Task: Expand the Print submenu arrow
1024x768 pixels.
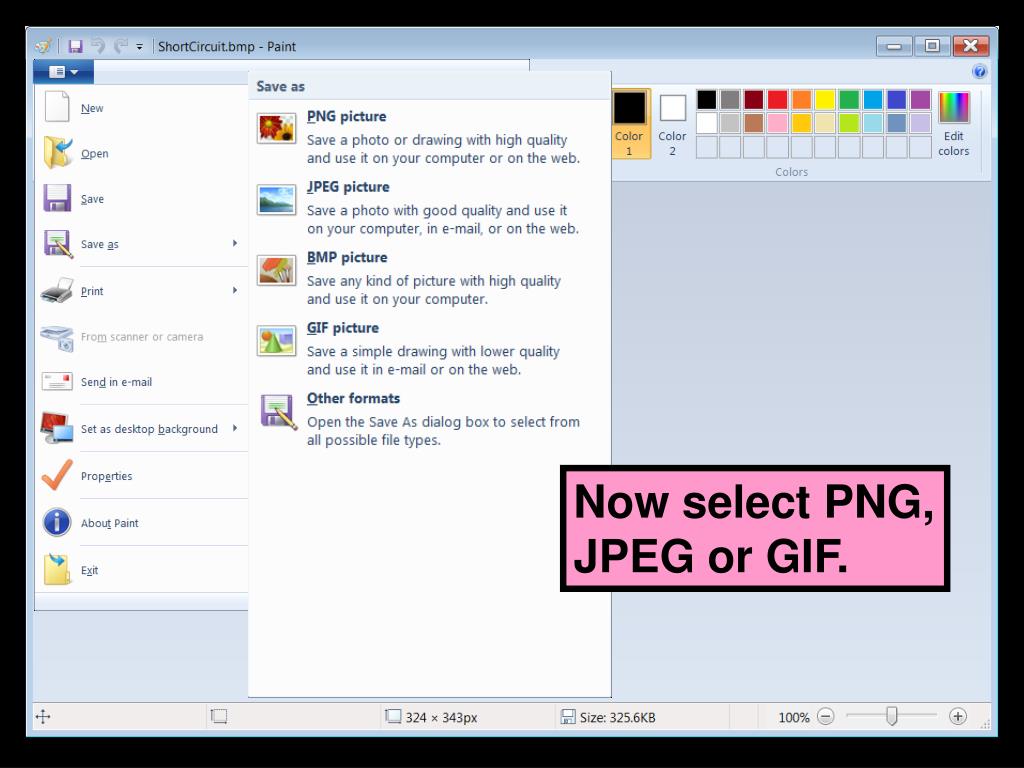Action: pos(235,290)
